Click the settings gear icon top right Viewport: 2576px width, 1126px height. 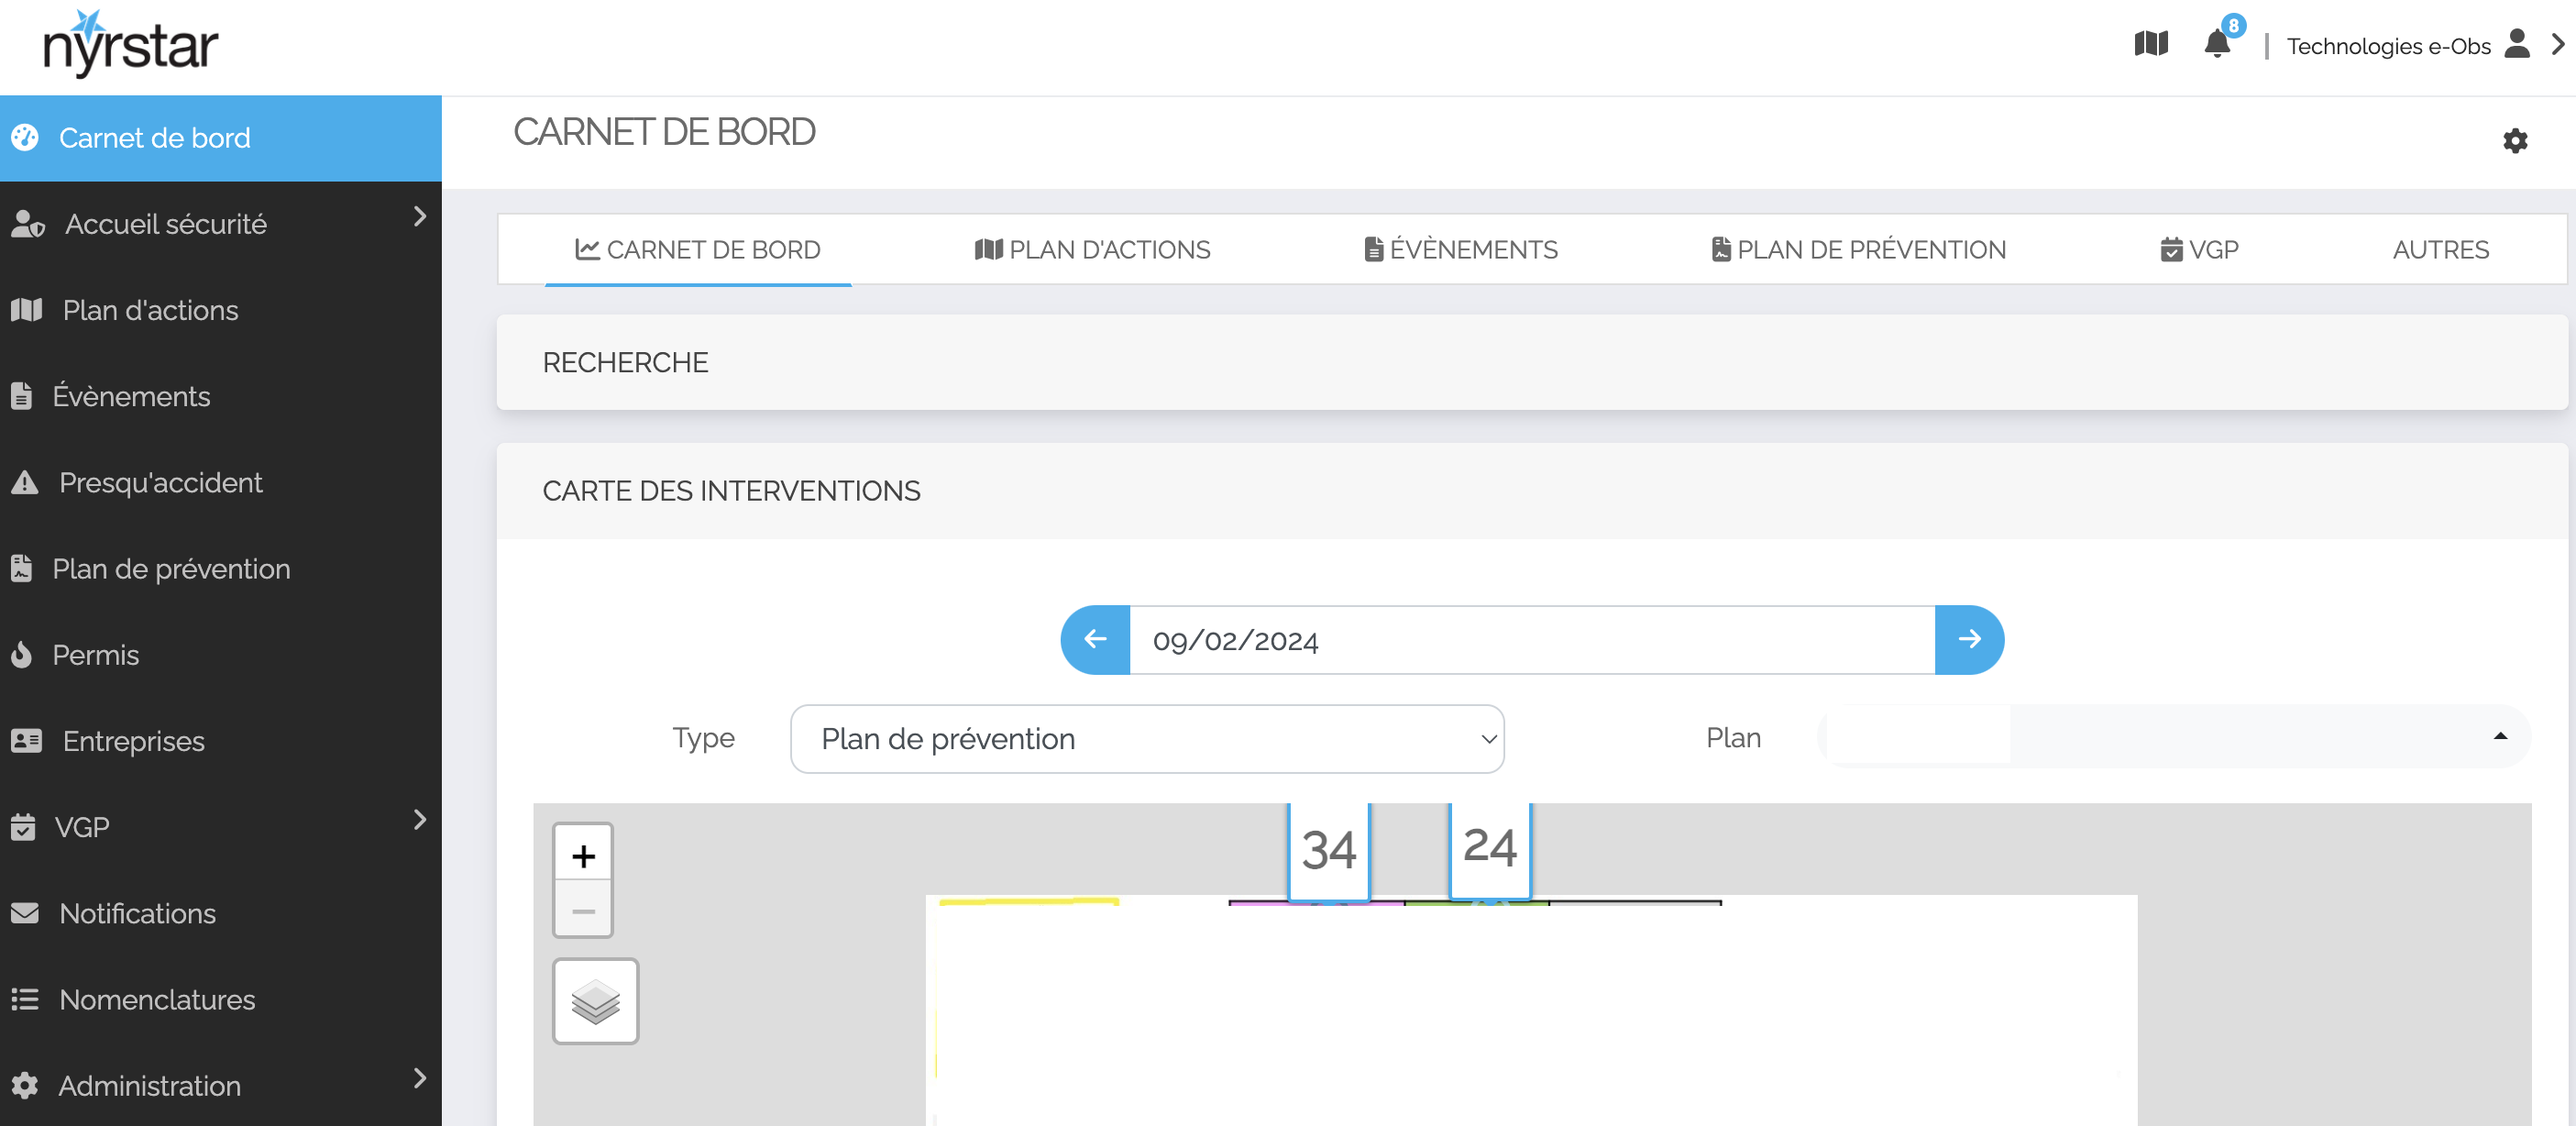click(x=2515, y=139)
